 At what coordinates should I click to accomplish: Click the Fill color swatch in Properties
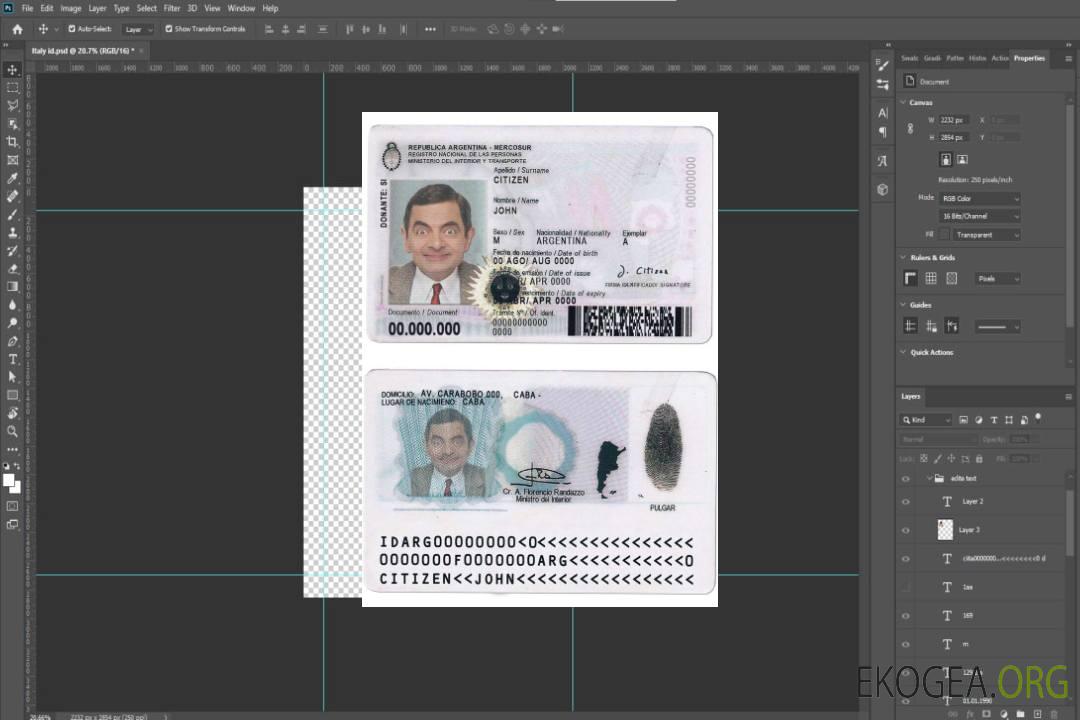(x=944, y=235)
